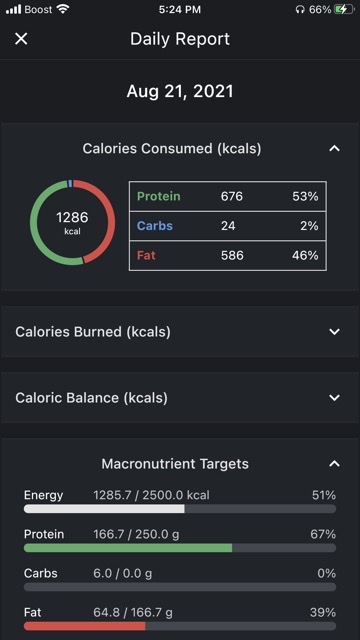Tap the Daily Report title

tap(180, 39)
